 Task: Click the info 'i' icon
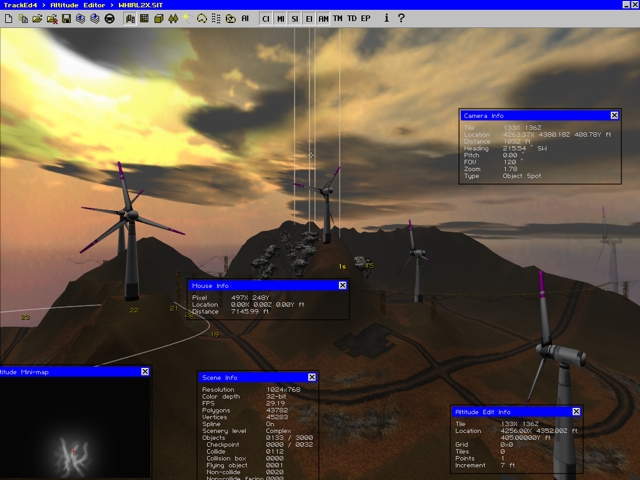click(x=387, y=18)
